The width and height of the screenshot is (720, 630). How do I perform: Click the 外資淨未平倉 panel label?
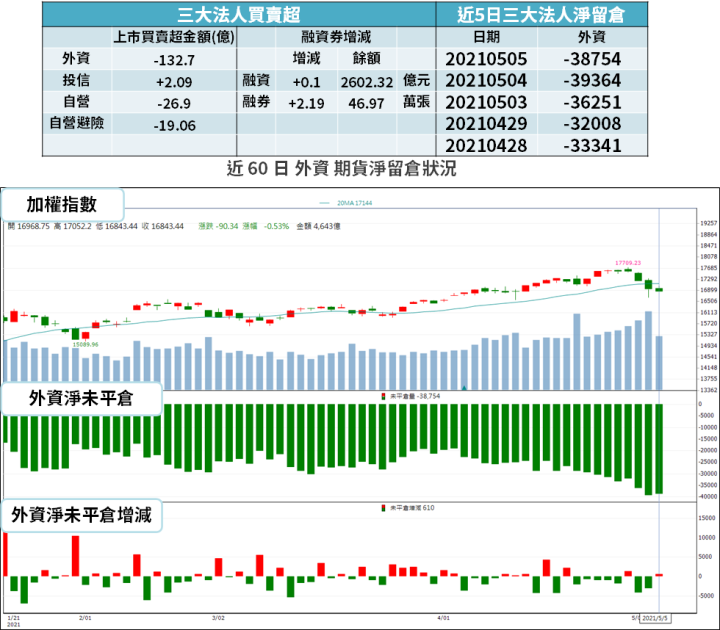[x=81, y=399]
